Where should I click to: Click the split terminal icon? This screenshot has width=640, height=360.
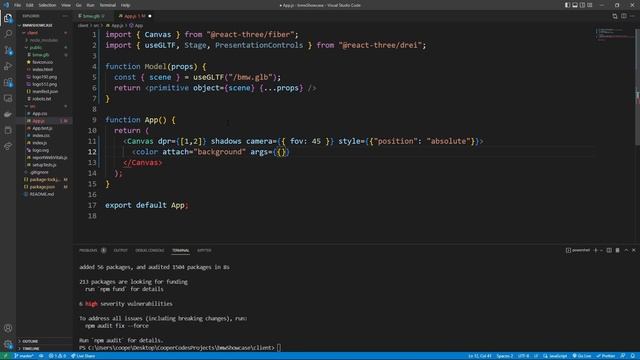[609, 250]
